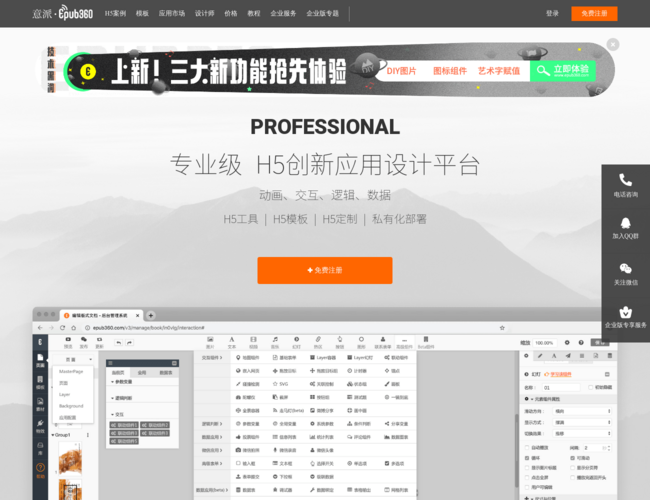Open the H5案例 menu item

[115, 13]
